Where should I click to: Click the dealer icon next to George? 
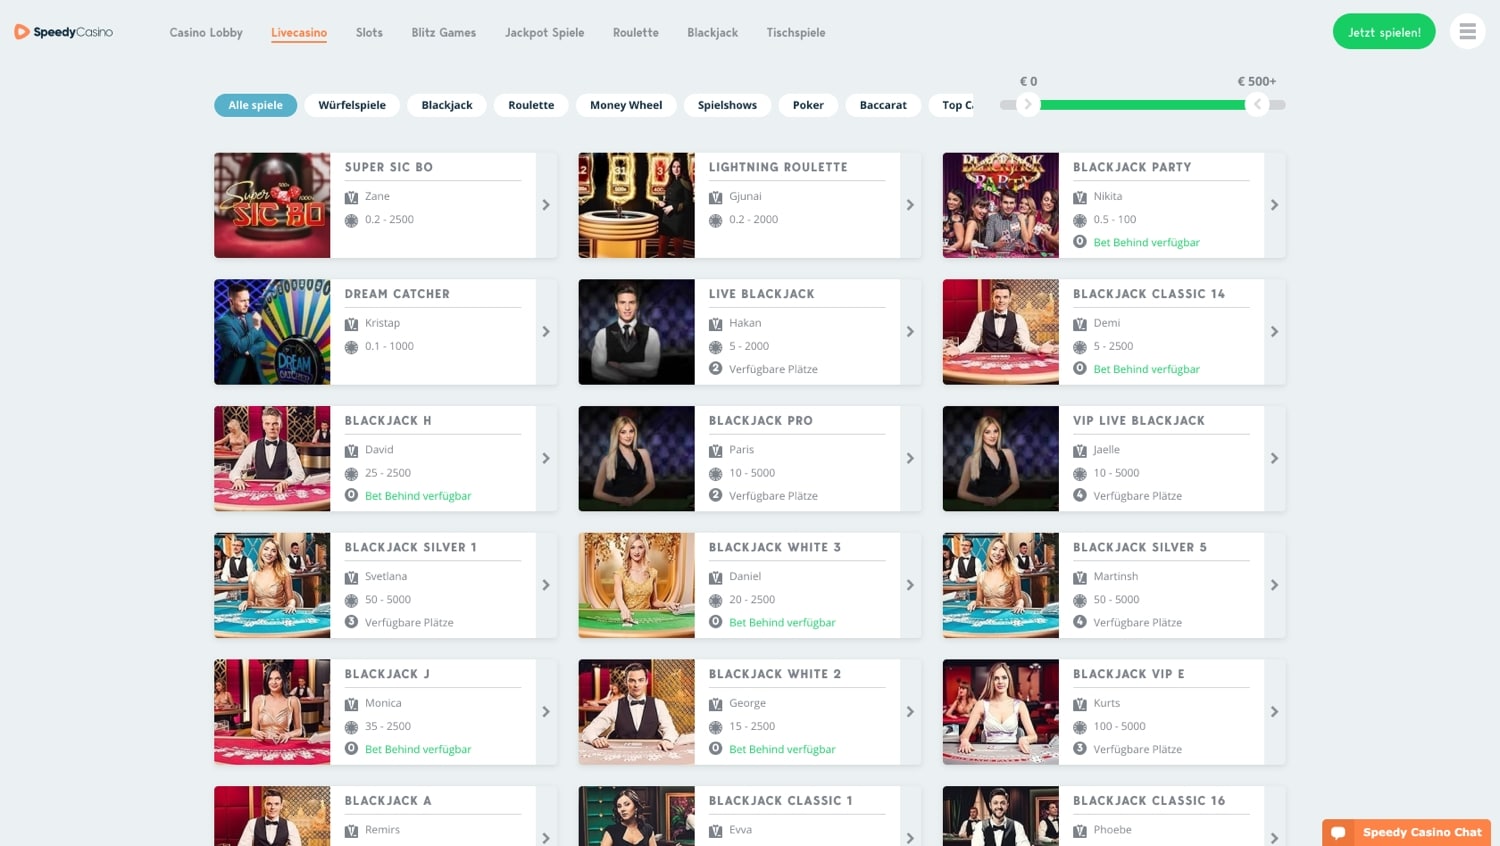click(x=715, y=704)
